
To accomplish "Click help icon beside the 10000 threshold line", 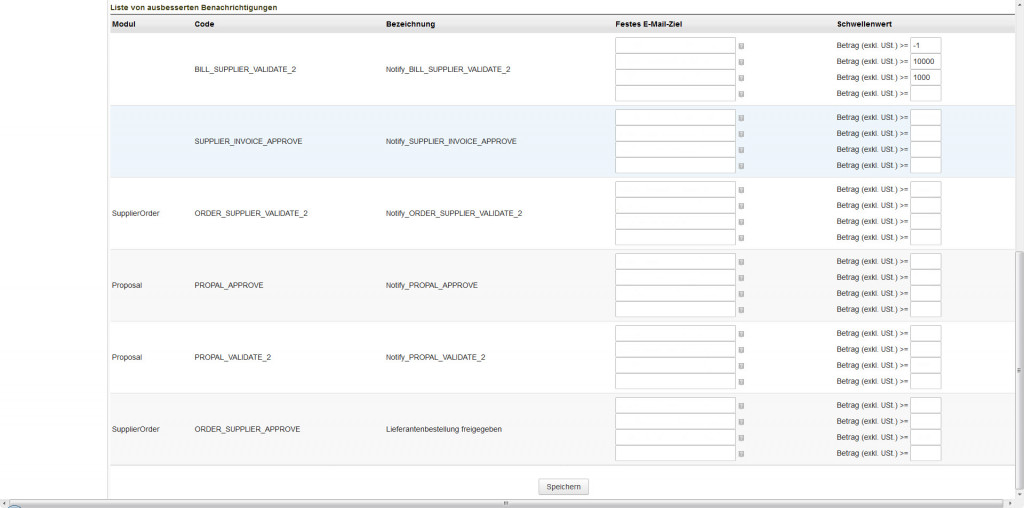I will pyautogui.click(x=741, y=62).
